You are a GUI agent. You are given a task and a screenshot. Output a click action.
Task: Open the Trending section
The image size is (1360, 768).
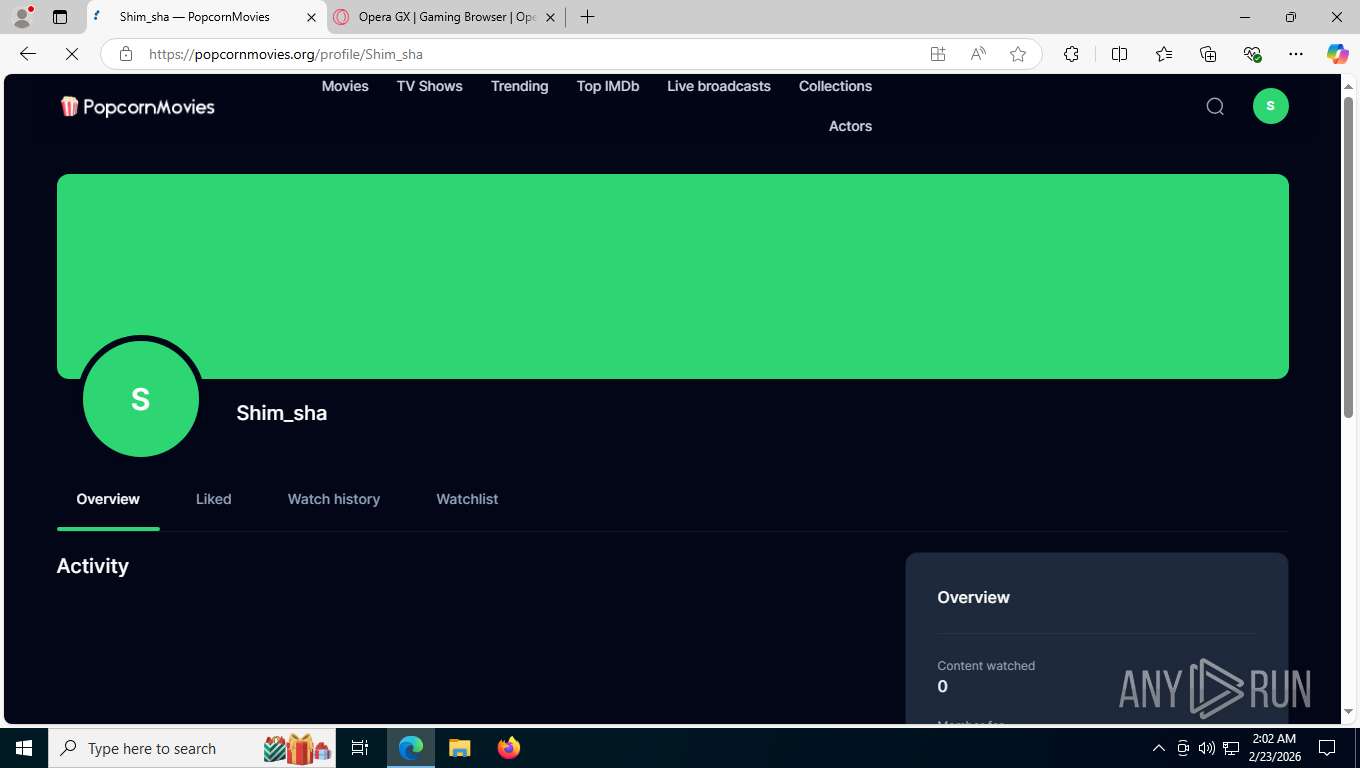520,86
